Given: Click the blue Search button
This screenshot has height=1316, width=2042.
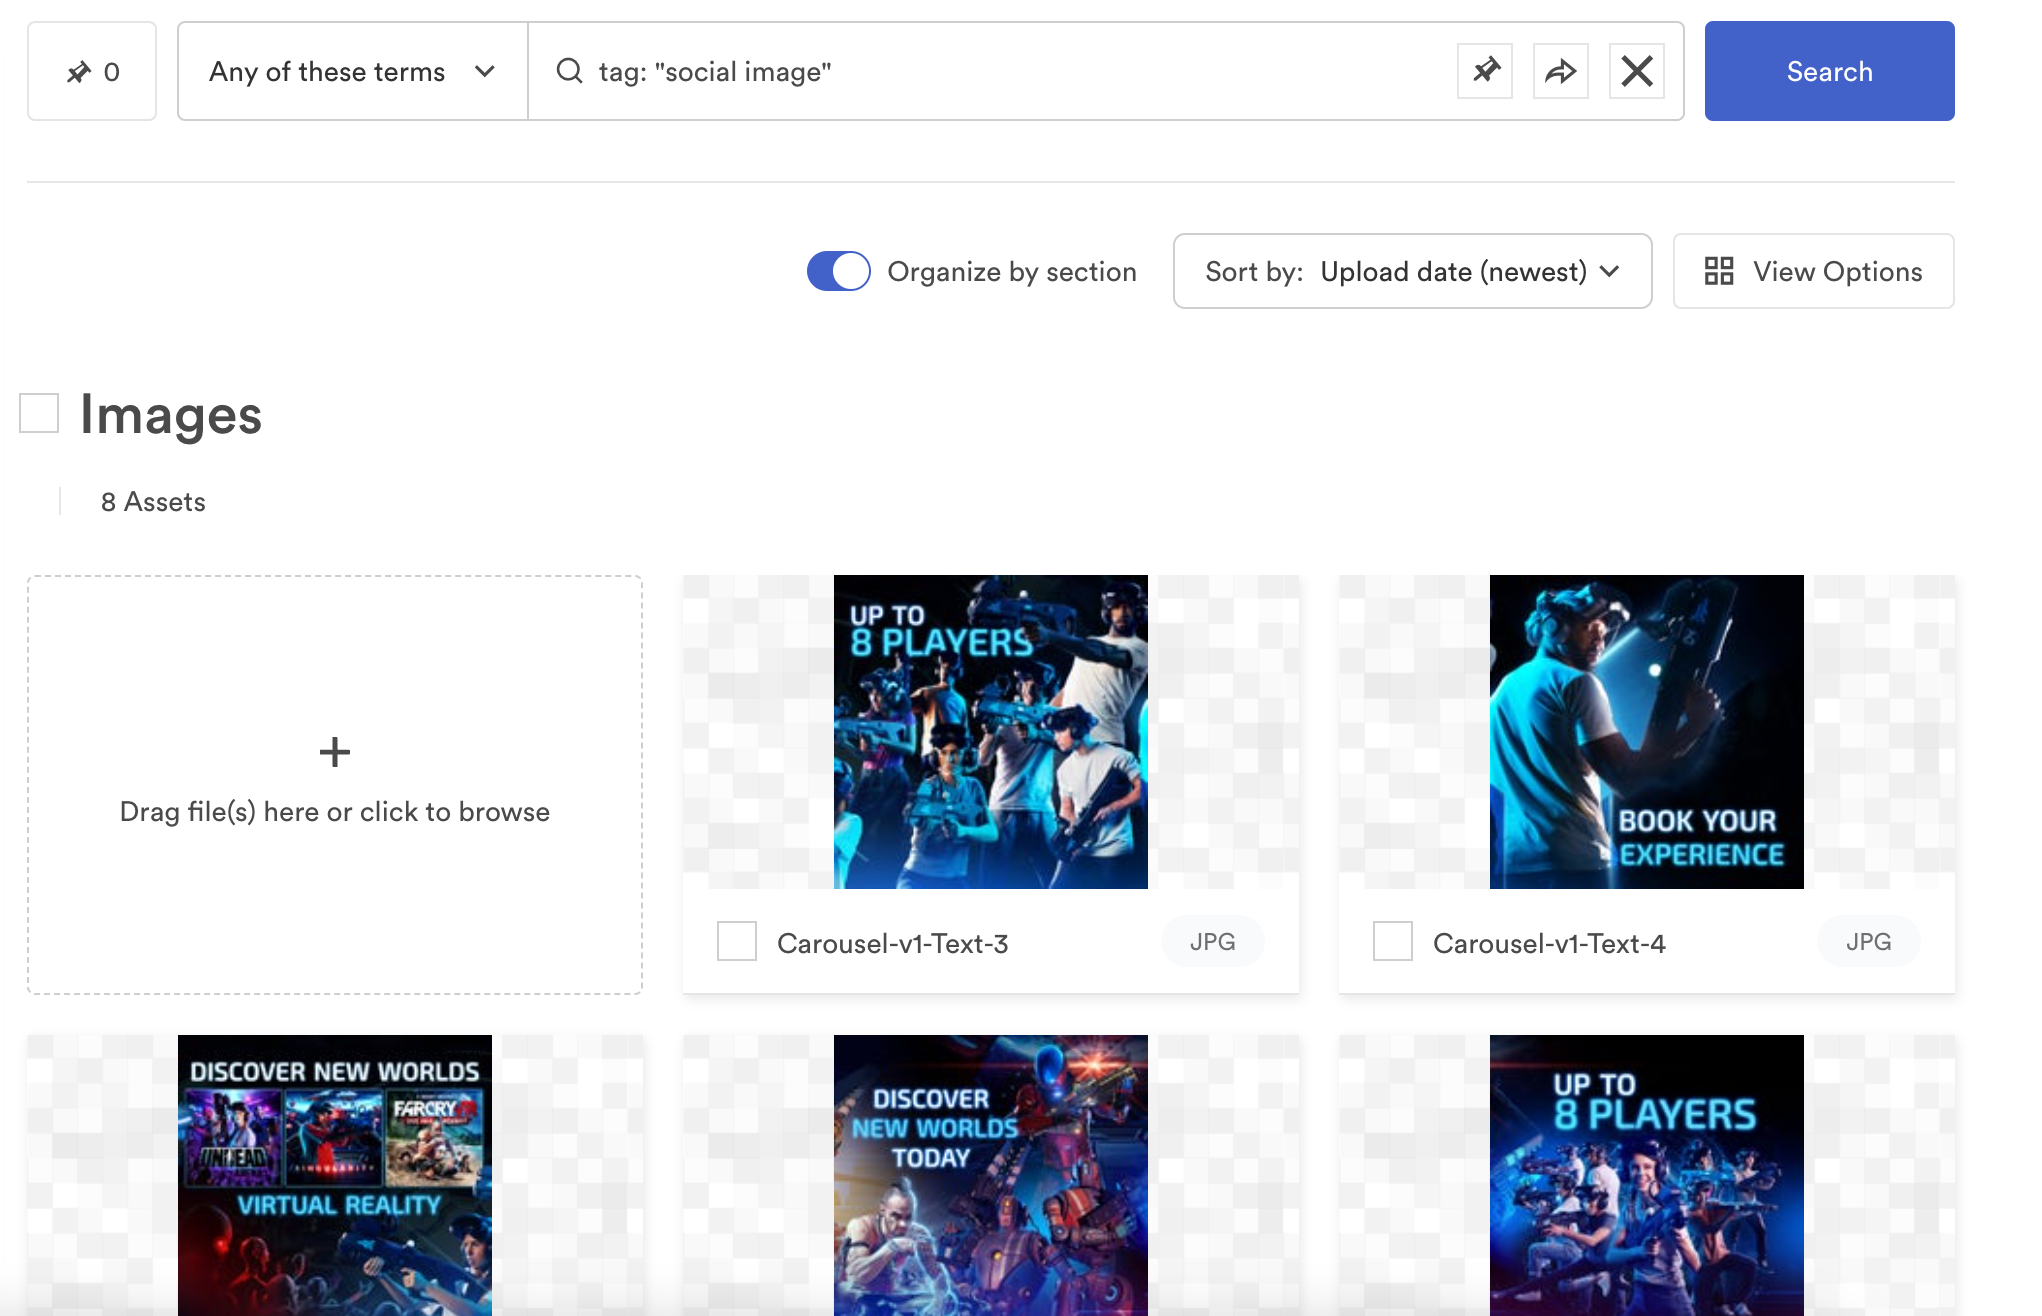Looking at the screenshot, I should (x=1829, y=71).
